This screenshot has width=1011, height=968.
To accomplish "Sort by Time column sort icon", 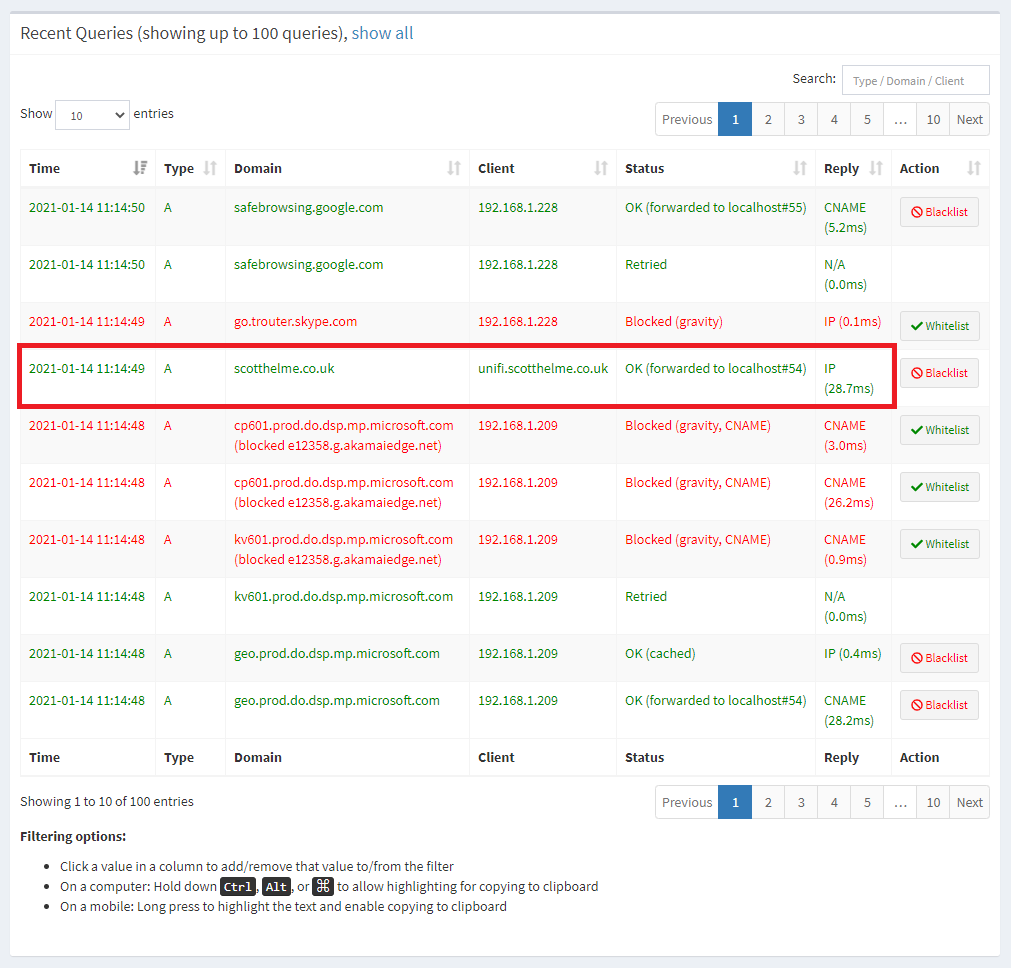I will click(x=140, y=168).
